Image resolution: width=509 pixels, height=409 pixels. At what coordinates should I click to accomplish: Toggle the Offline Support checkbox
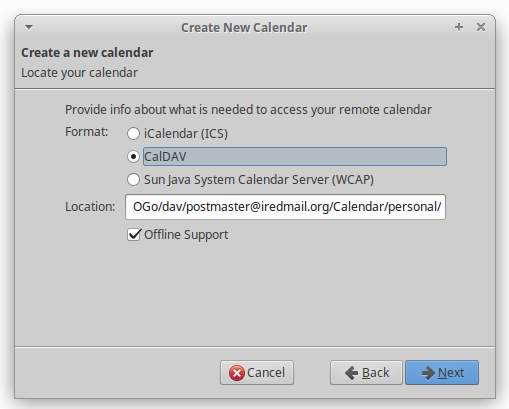(x=134, y=235)
